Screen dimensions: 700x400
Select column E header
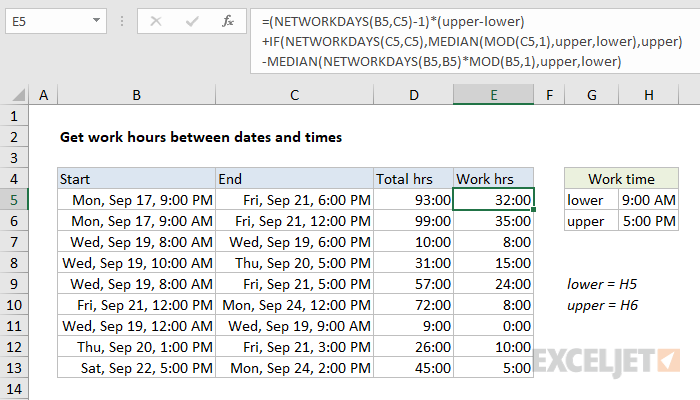493,95
